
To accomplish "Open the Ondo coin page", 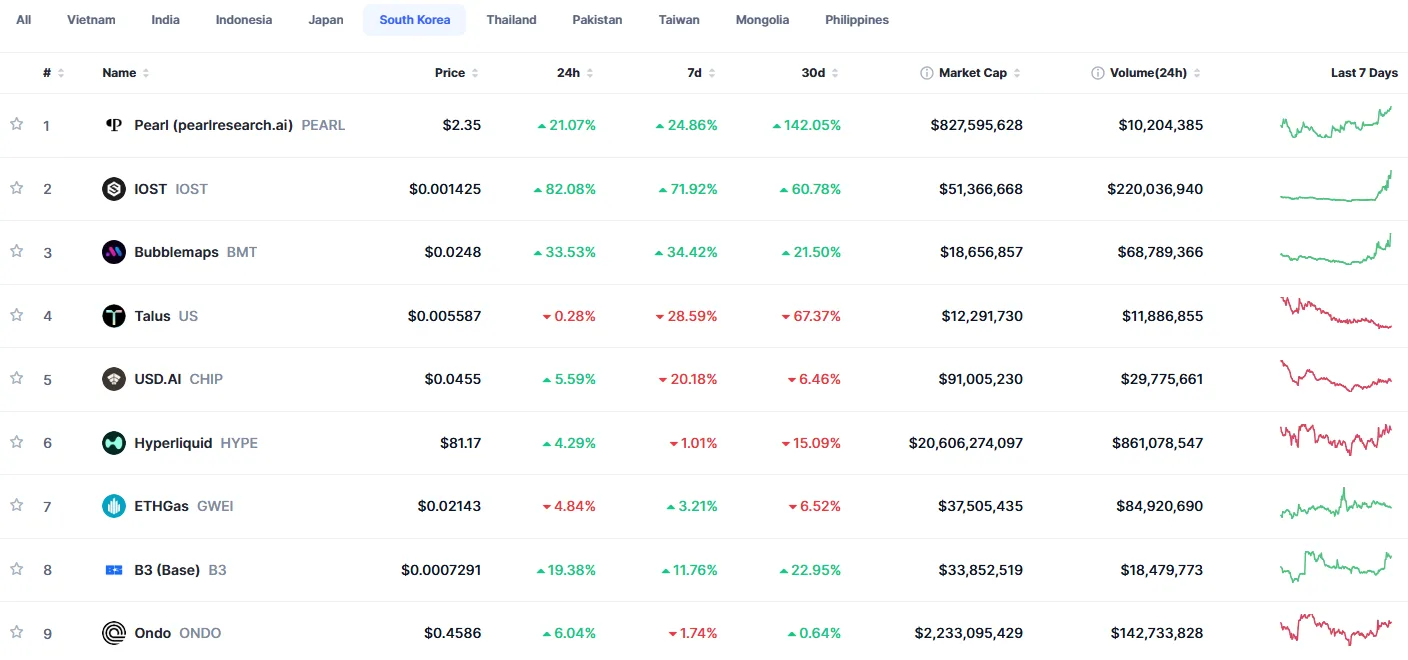I will (153, 633).
